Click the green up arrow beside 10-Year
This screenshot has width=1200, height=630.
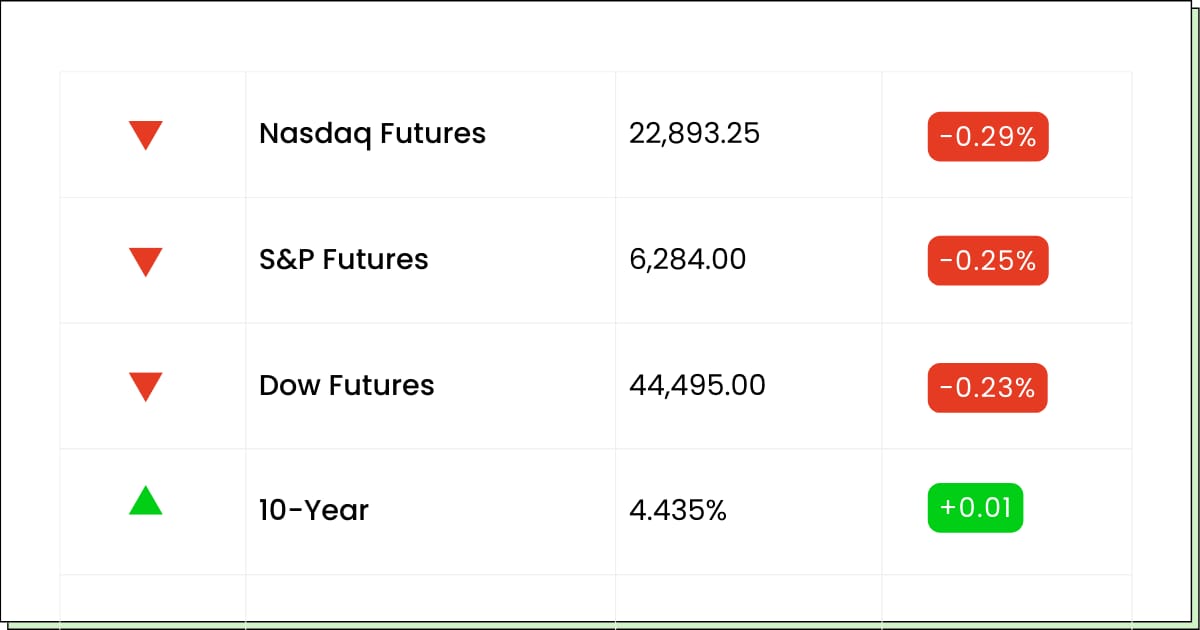(145, 500)
